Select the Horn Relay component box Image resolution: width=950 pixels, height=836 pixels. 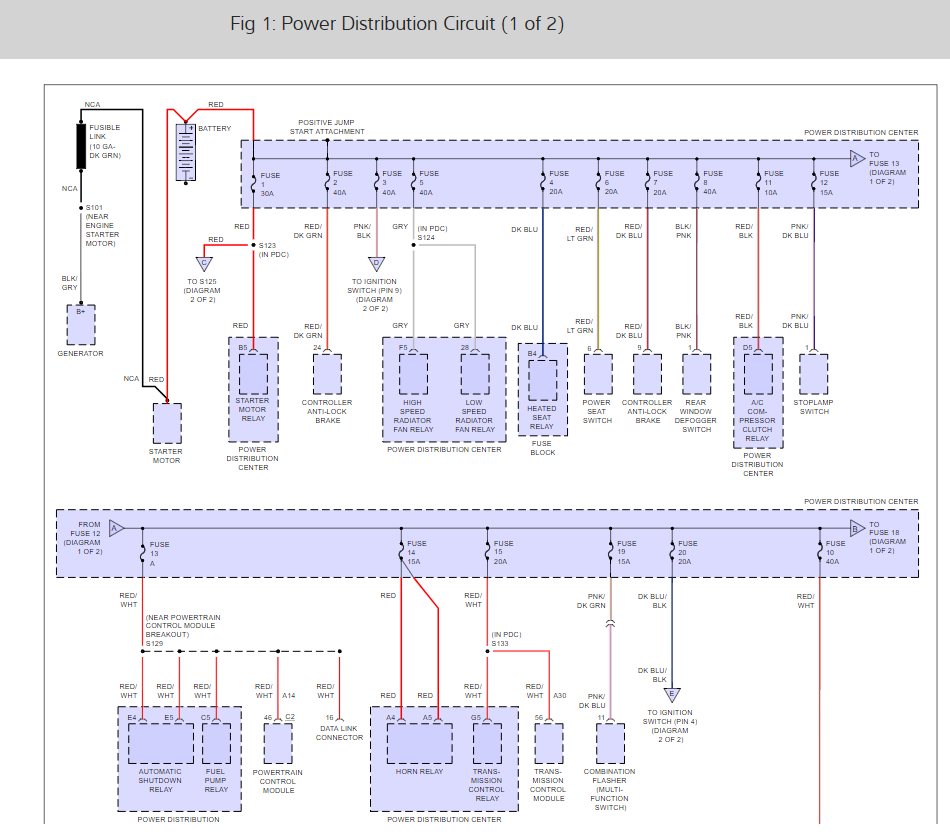419,743
